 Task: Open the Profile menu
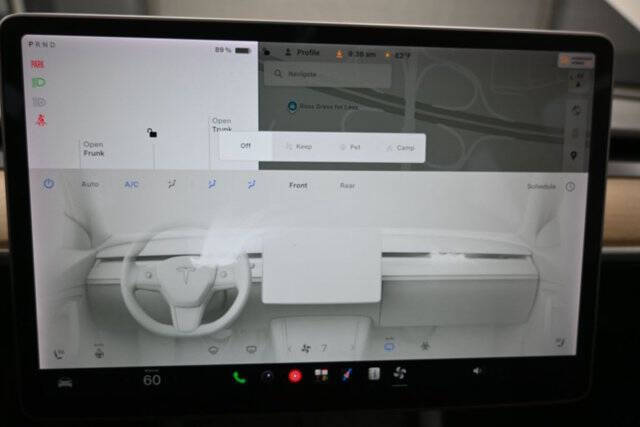coord(302,53)
